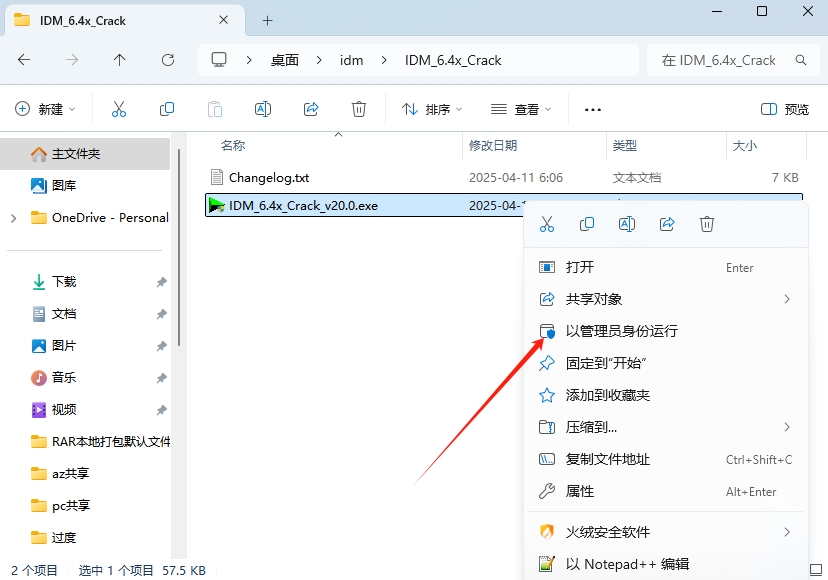Choose 打开 from context menu
The image size is (828, 580).
665,267
